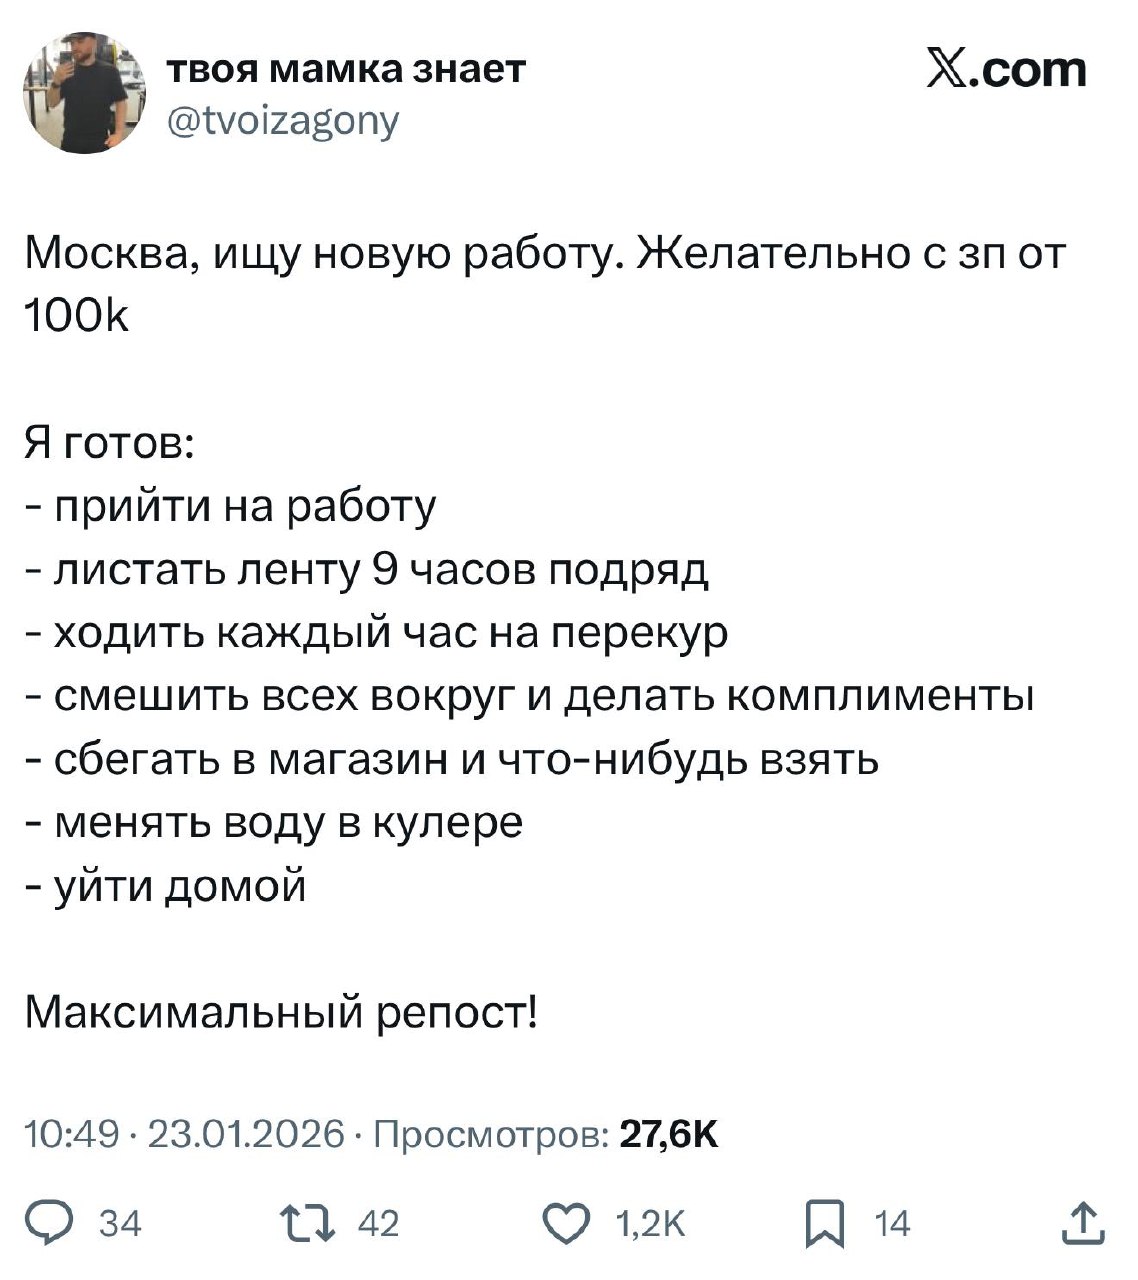Click the repost count 42
Image resolution: width=1138 pixels, height=1280 pixels.
coord(378,1223)
